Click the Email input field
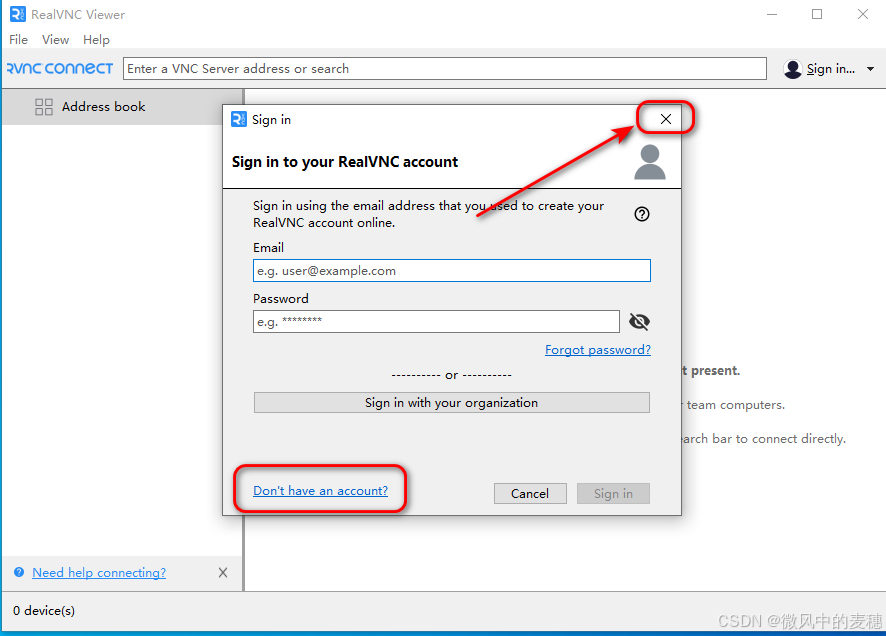886x636 pixels. pyautogui.click(x=451, y=271)
